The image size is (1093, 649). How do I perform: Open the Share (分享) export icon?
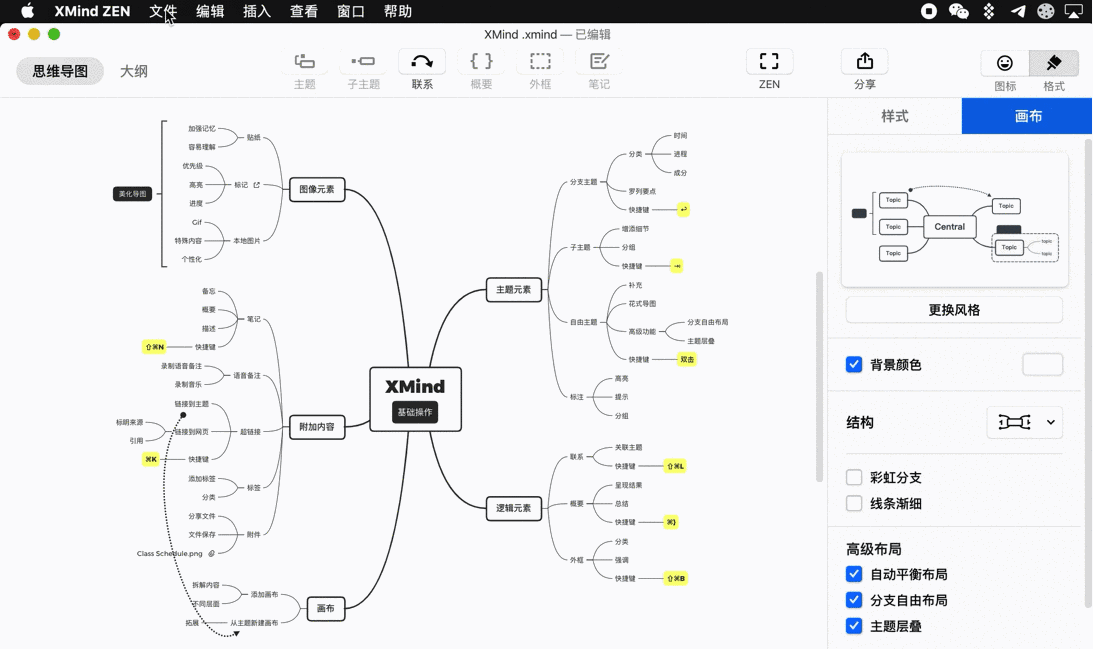(x=864, y=61)
